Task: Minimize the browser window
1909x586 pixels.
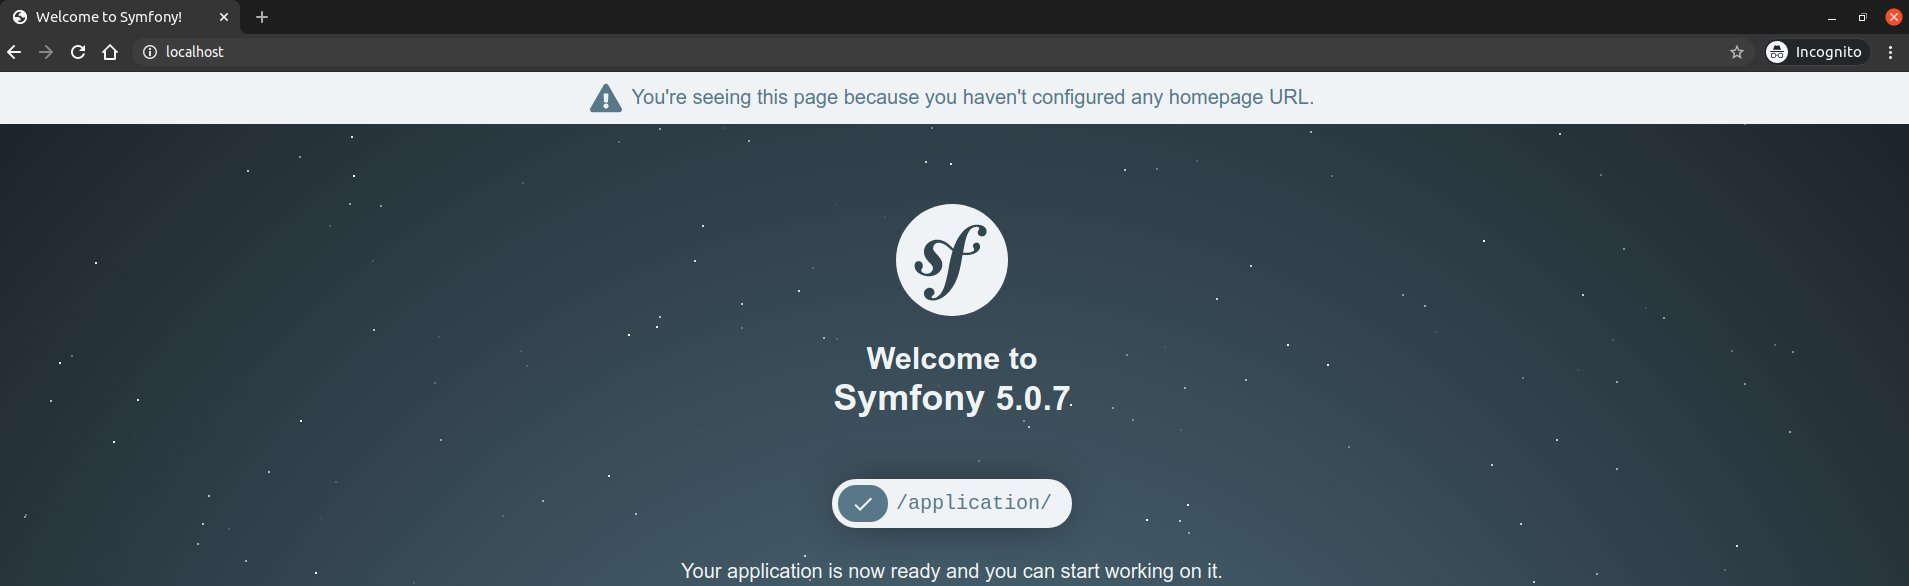Action: (x=1832, y=17)
